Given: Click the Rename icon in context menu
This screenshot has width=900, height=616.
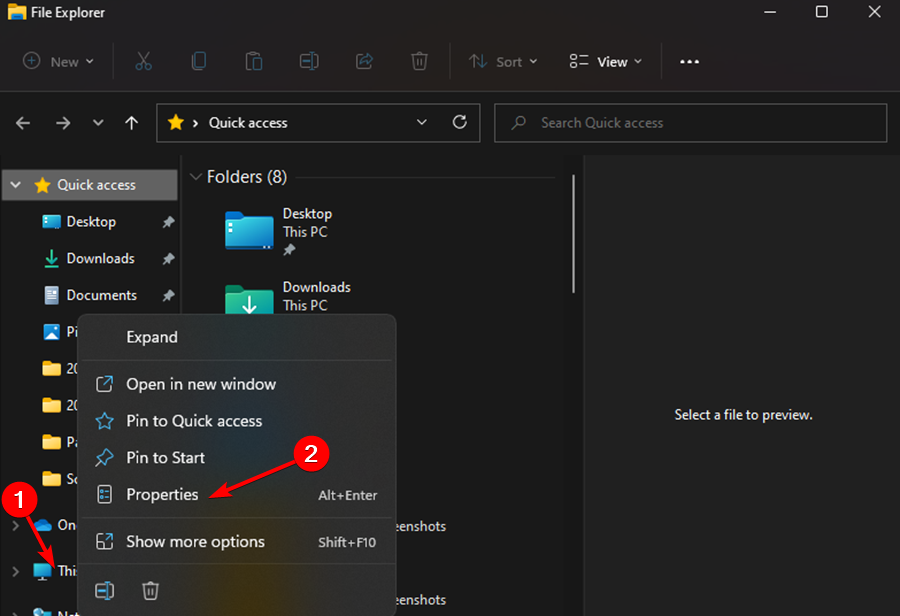Looking at the screenshot, I should pyautogui.click(x=105, y=591).
